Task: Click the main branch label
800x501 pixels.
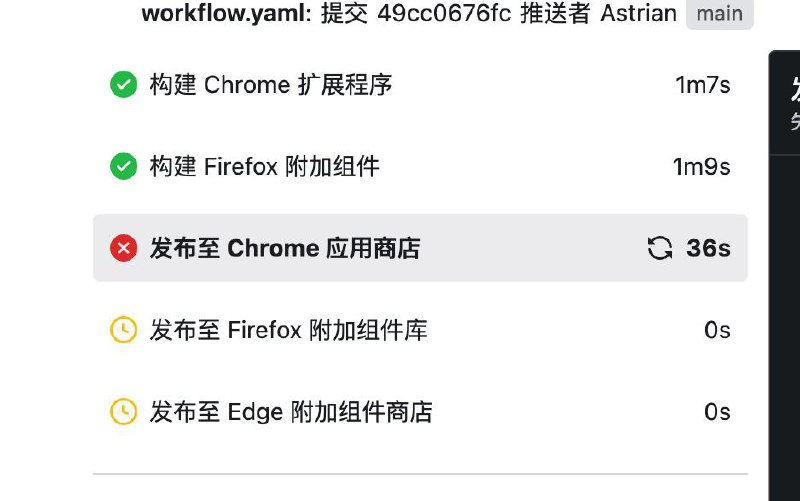Action: (x=719, y=13)
